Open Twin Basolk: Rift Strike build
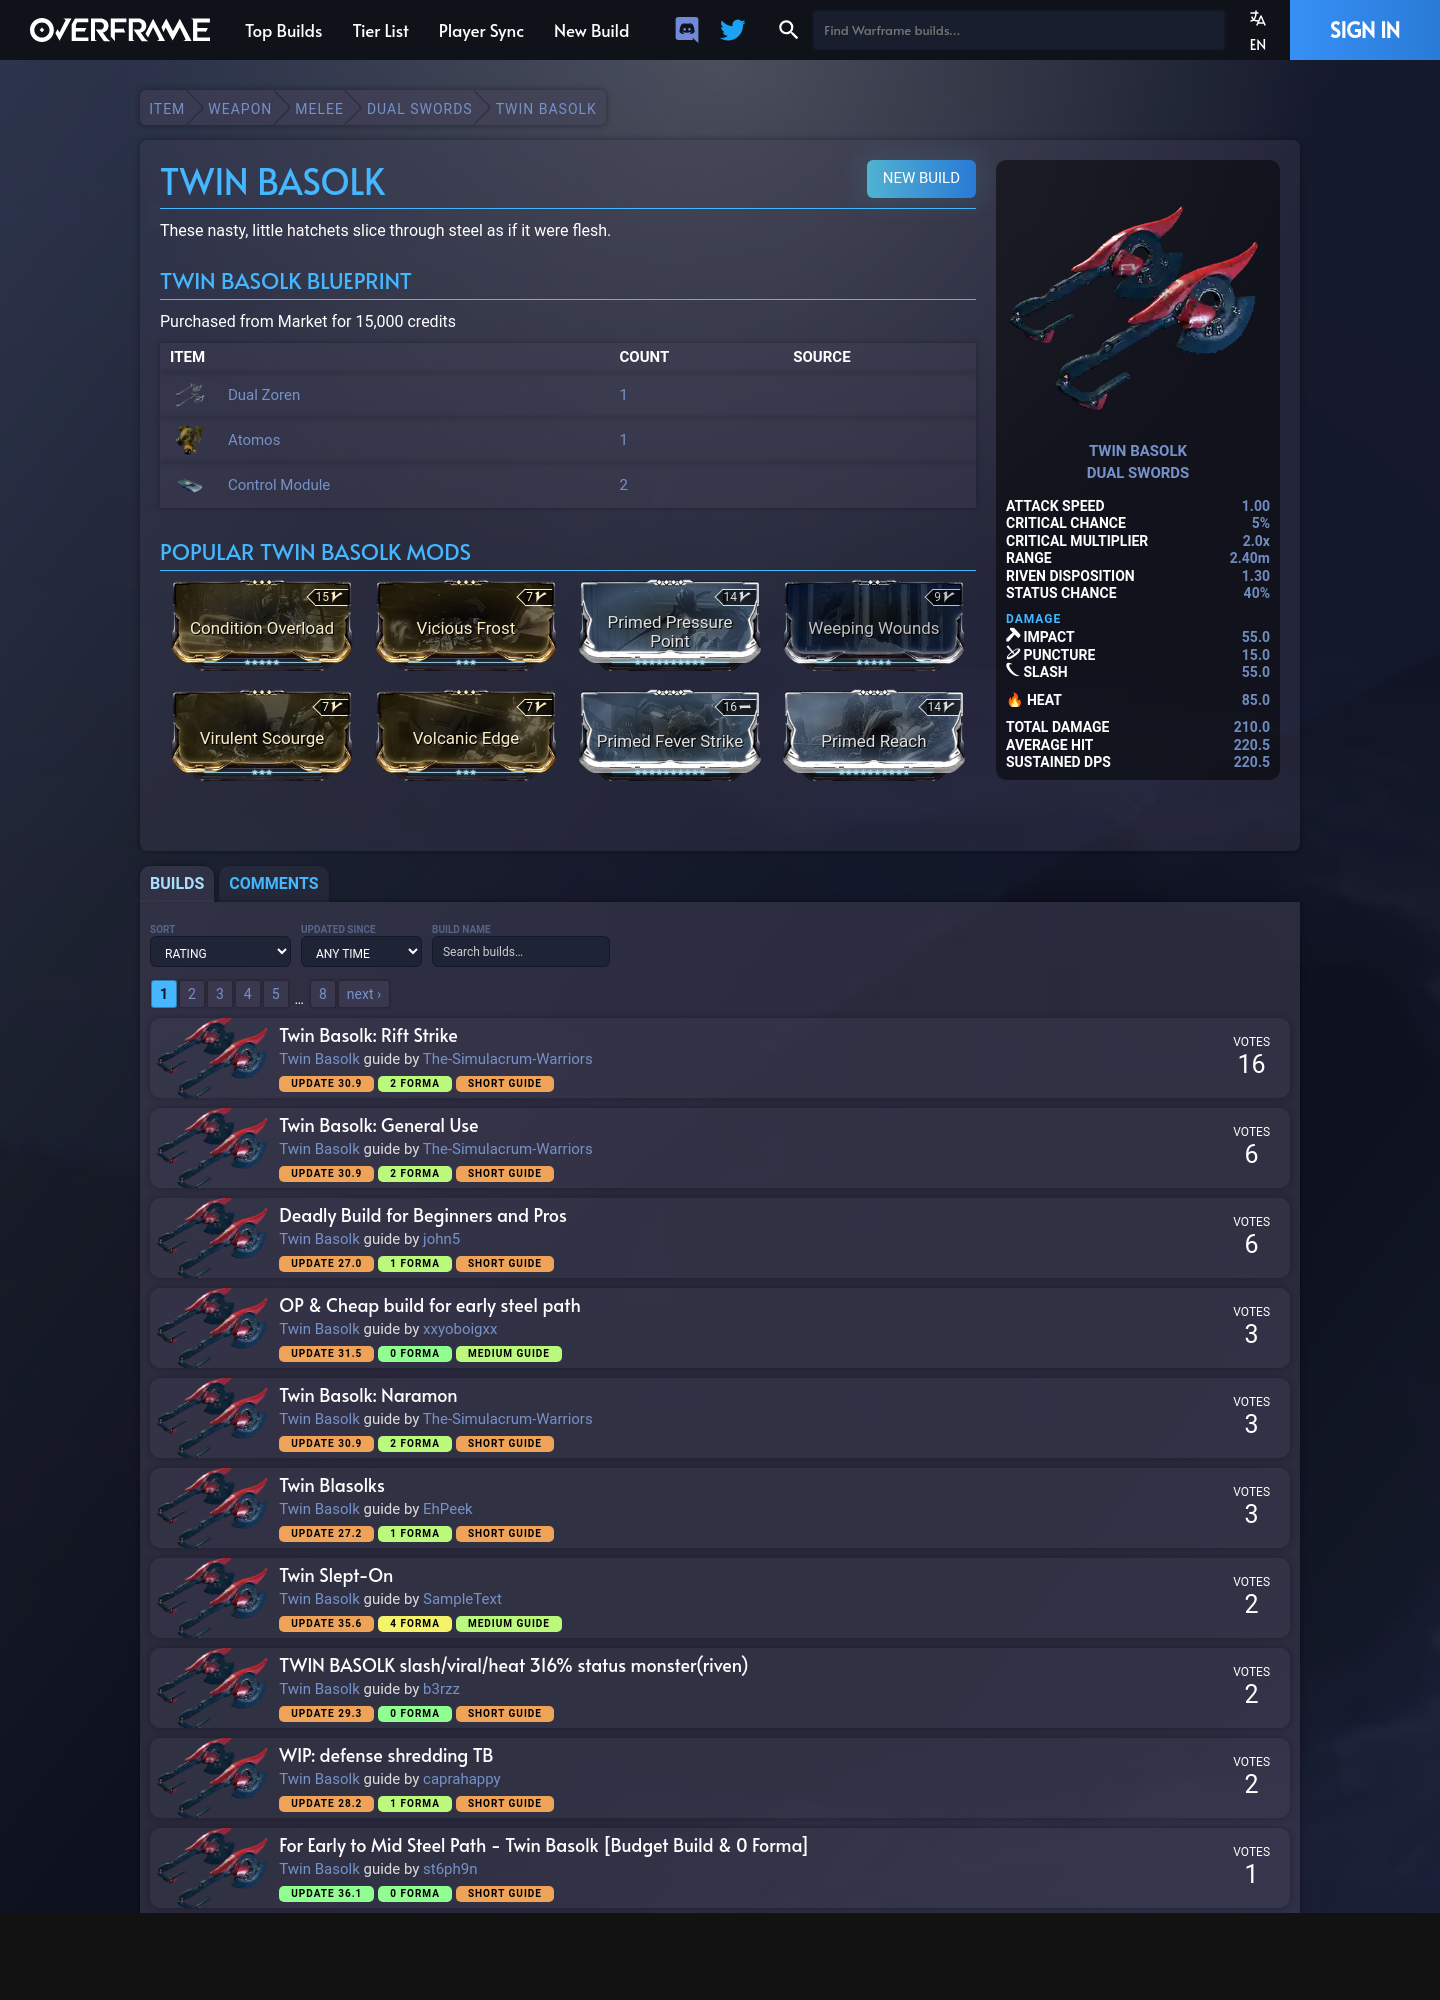1440x2000 pixels. [x=368, y=1036]
